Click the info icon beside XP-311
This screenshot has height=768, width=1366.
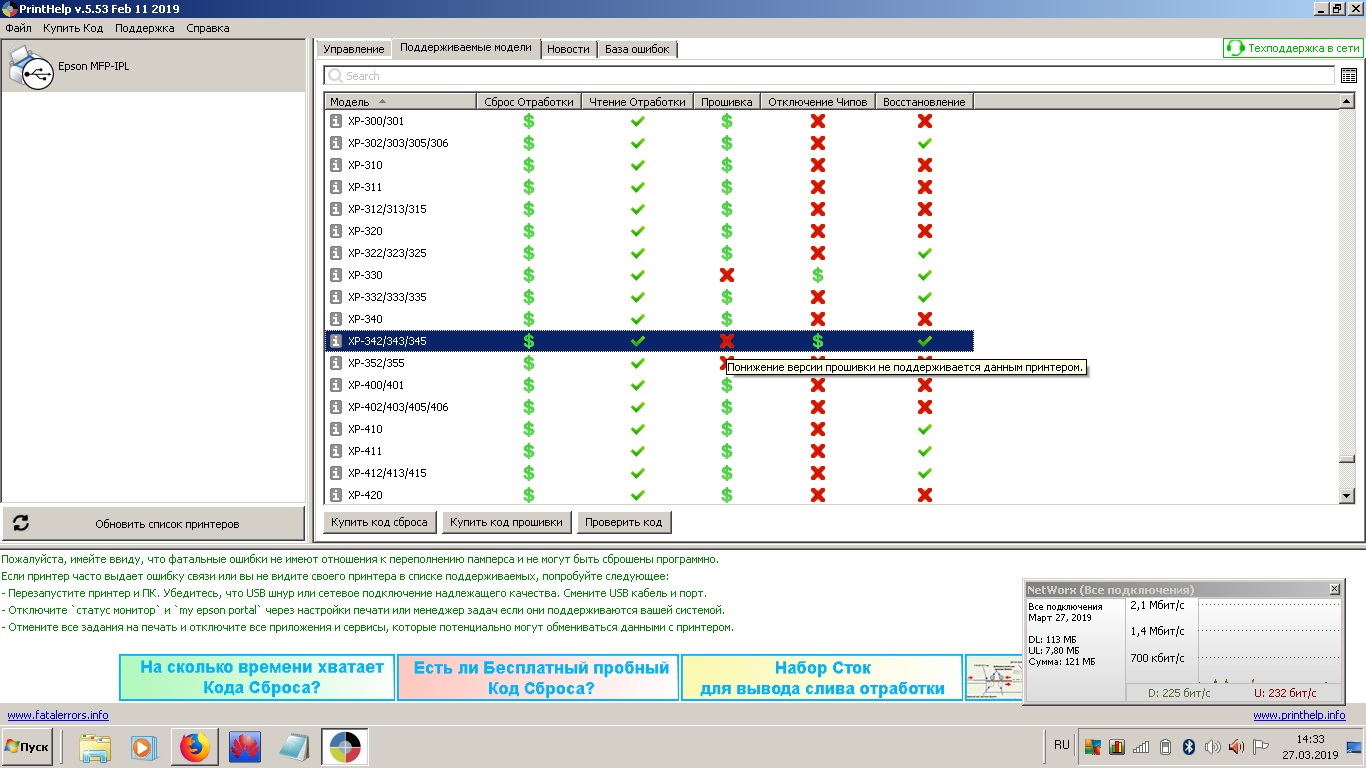pyautogui.click(x=336, y=187)
